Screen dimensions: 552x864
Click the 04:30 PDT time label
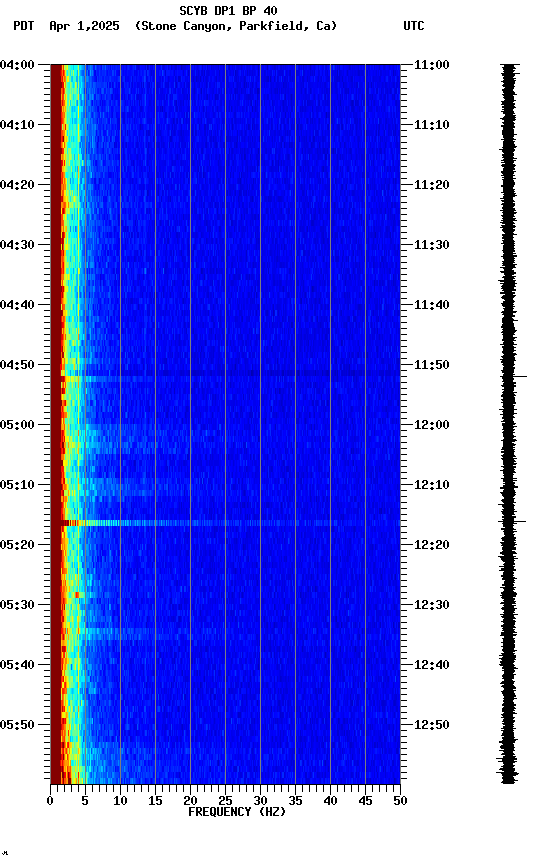pos(17,245)
